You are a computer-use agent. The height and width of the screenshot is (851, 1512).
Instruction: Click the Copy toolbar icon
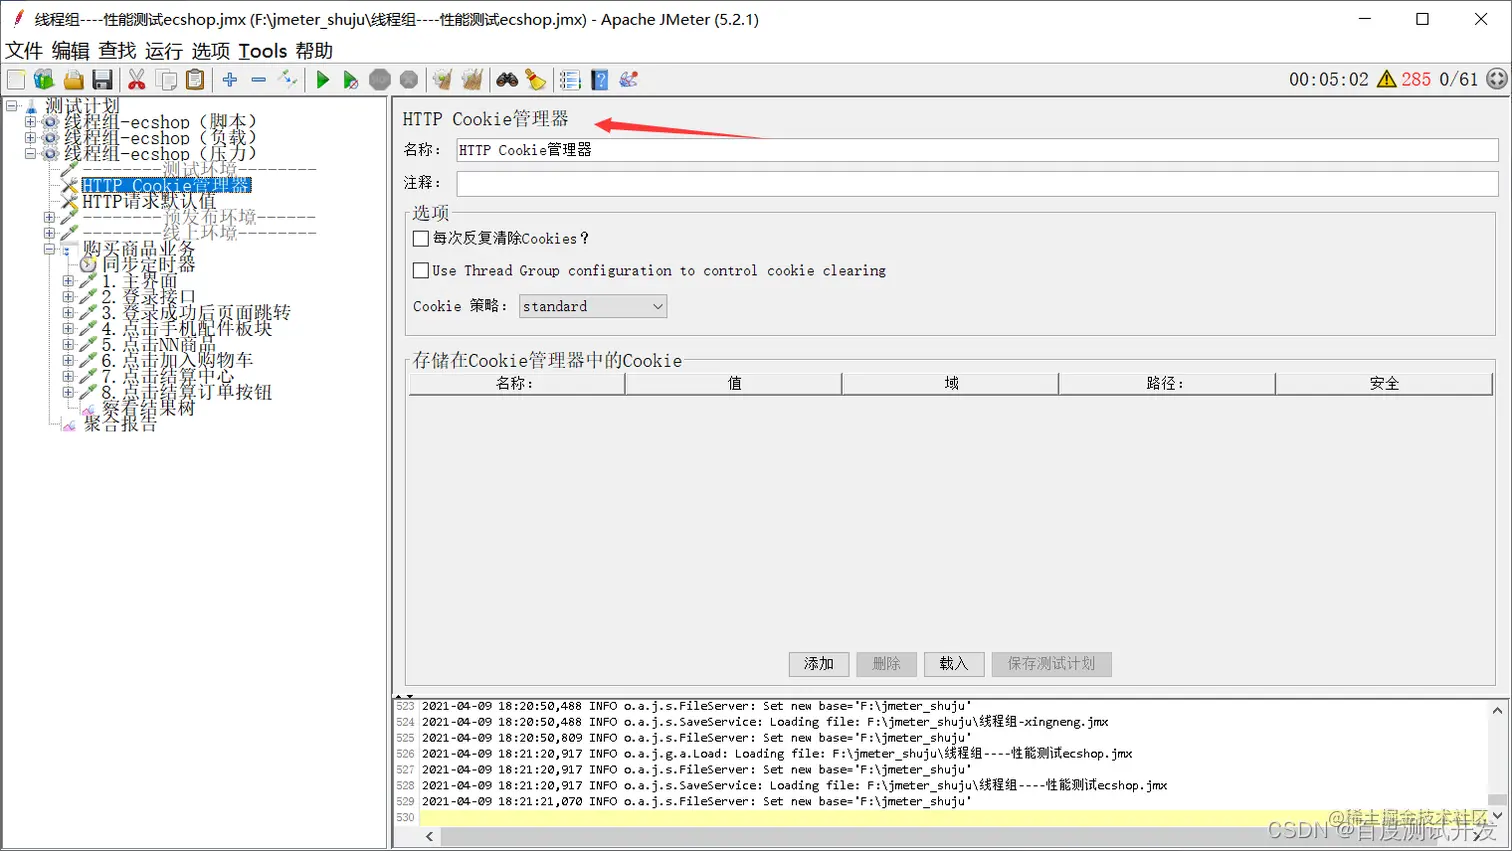[167, 80]
